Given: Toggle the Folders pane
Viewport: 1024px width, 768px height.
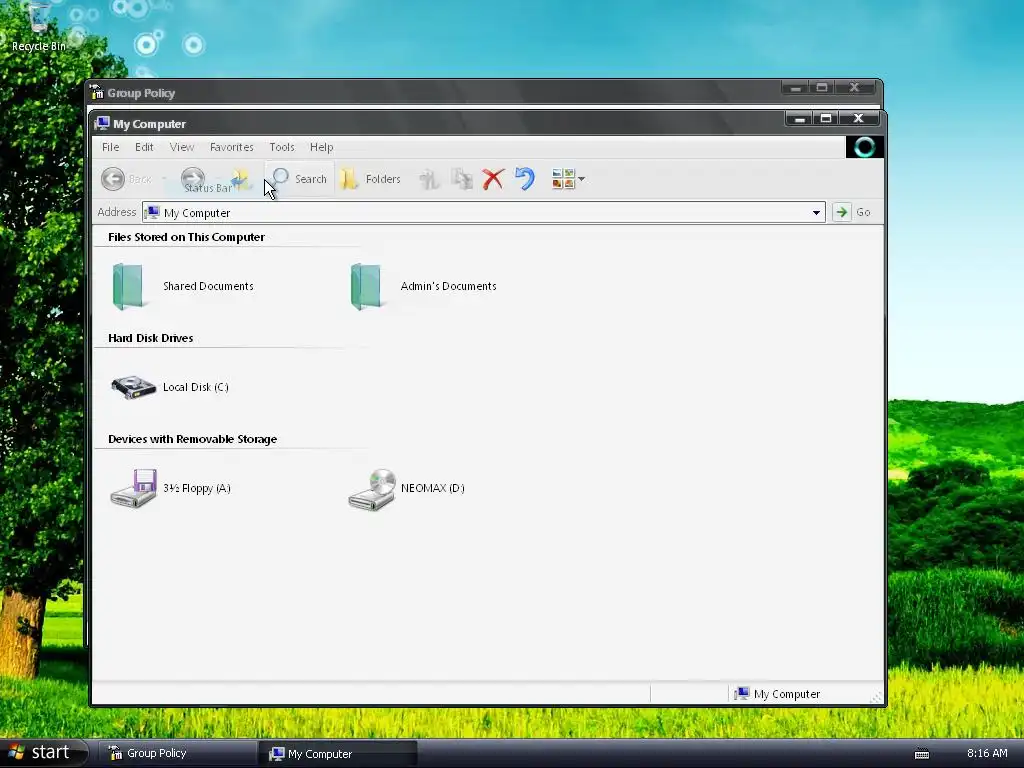Looking at the screenshot, I should (370, 178).
